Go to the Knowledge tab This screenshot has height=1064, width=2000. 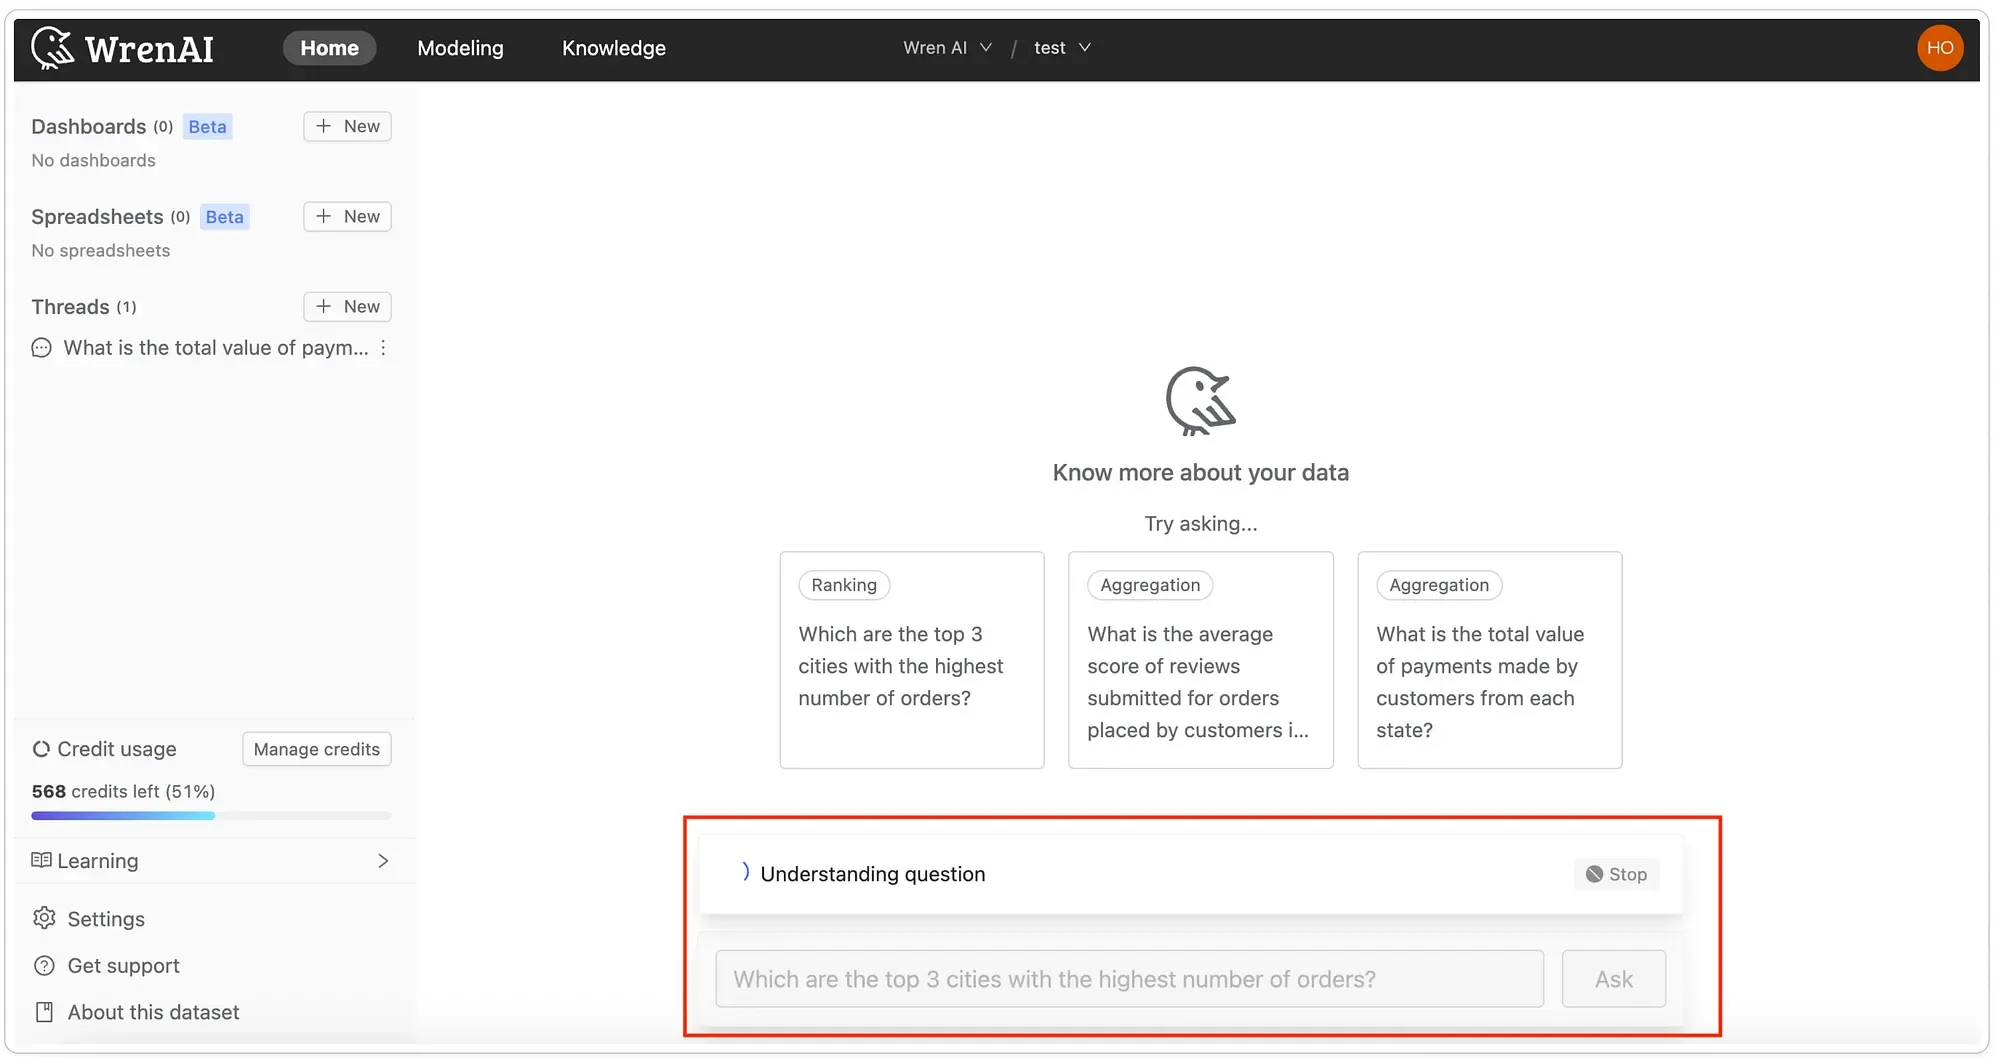tap(613, 48)
